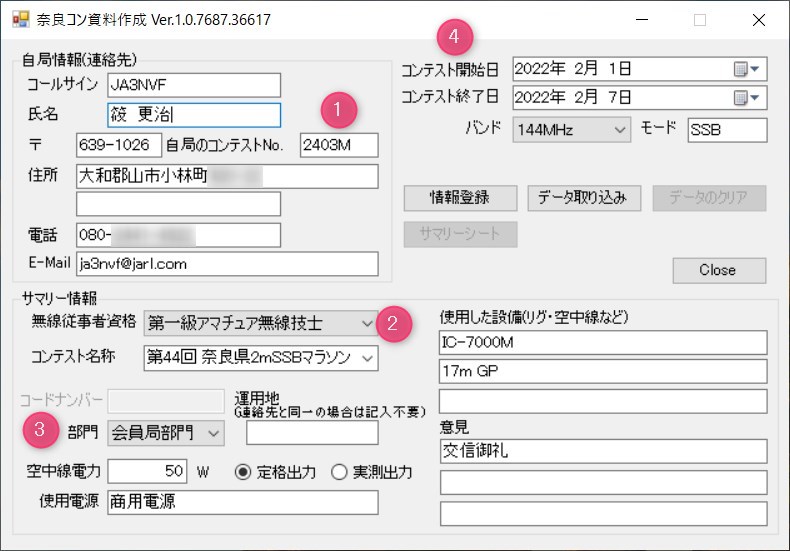Click the IC-7000M equipment field
This screenshot has width=790, height=551.
[602, 342]
